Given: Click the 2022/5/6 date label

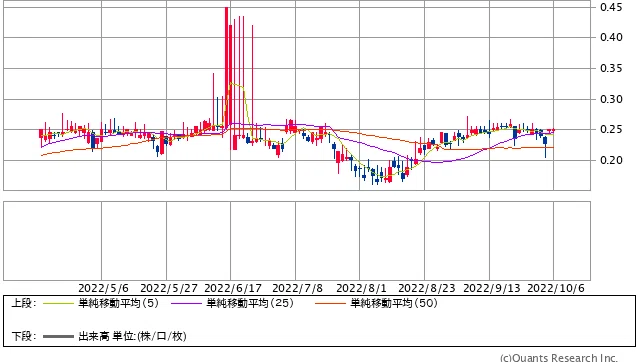Looking at the screenshot, I should pos(103,288).
